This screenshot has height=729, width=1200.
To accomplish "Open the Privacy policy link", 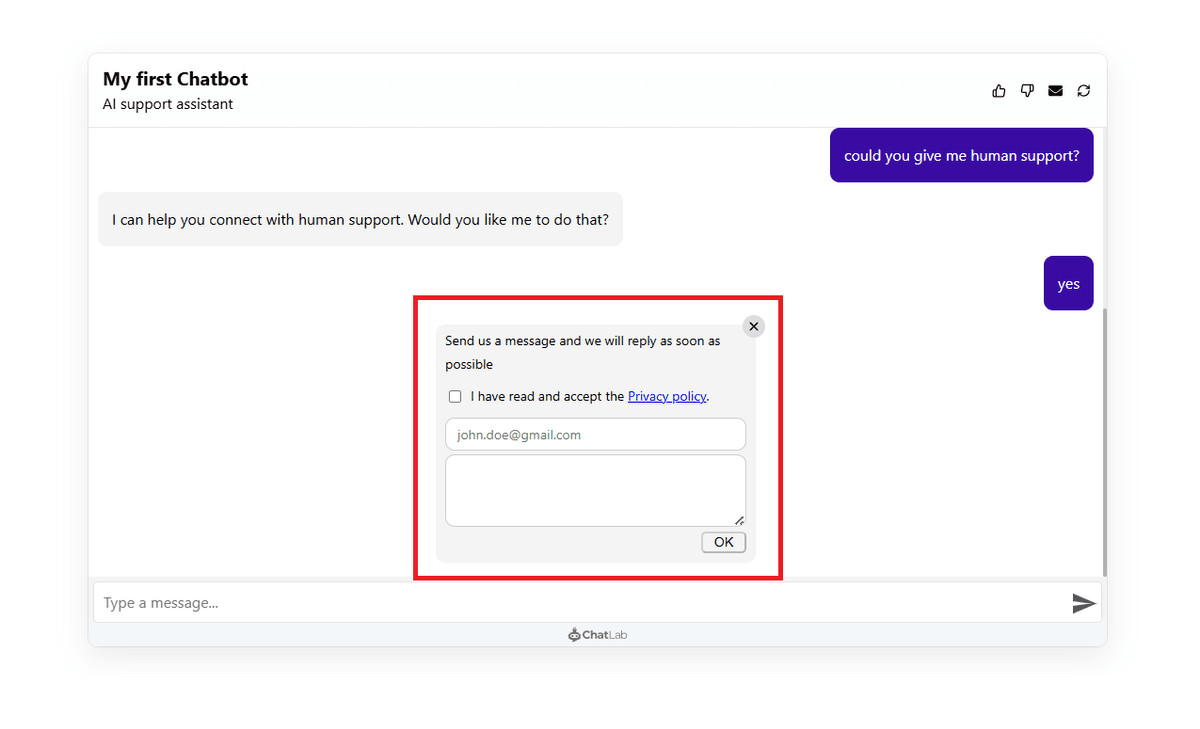I will (667, 397).
